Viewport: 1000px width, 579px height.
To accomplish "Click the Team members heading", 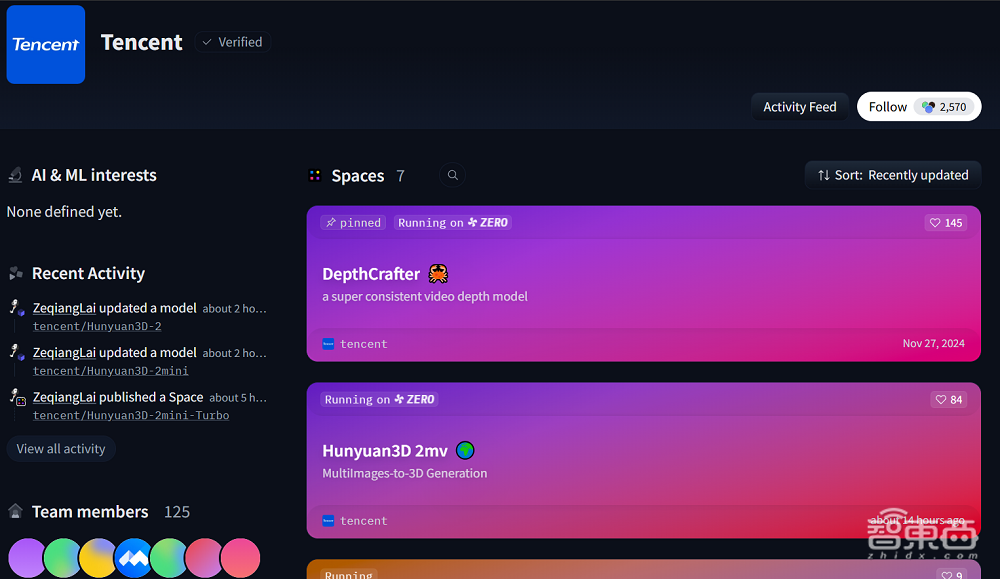I will (x=90, y=512).
